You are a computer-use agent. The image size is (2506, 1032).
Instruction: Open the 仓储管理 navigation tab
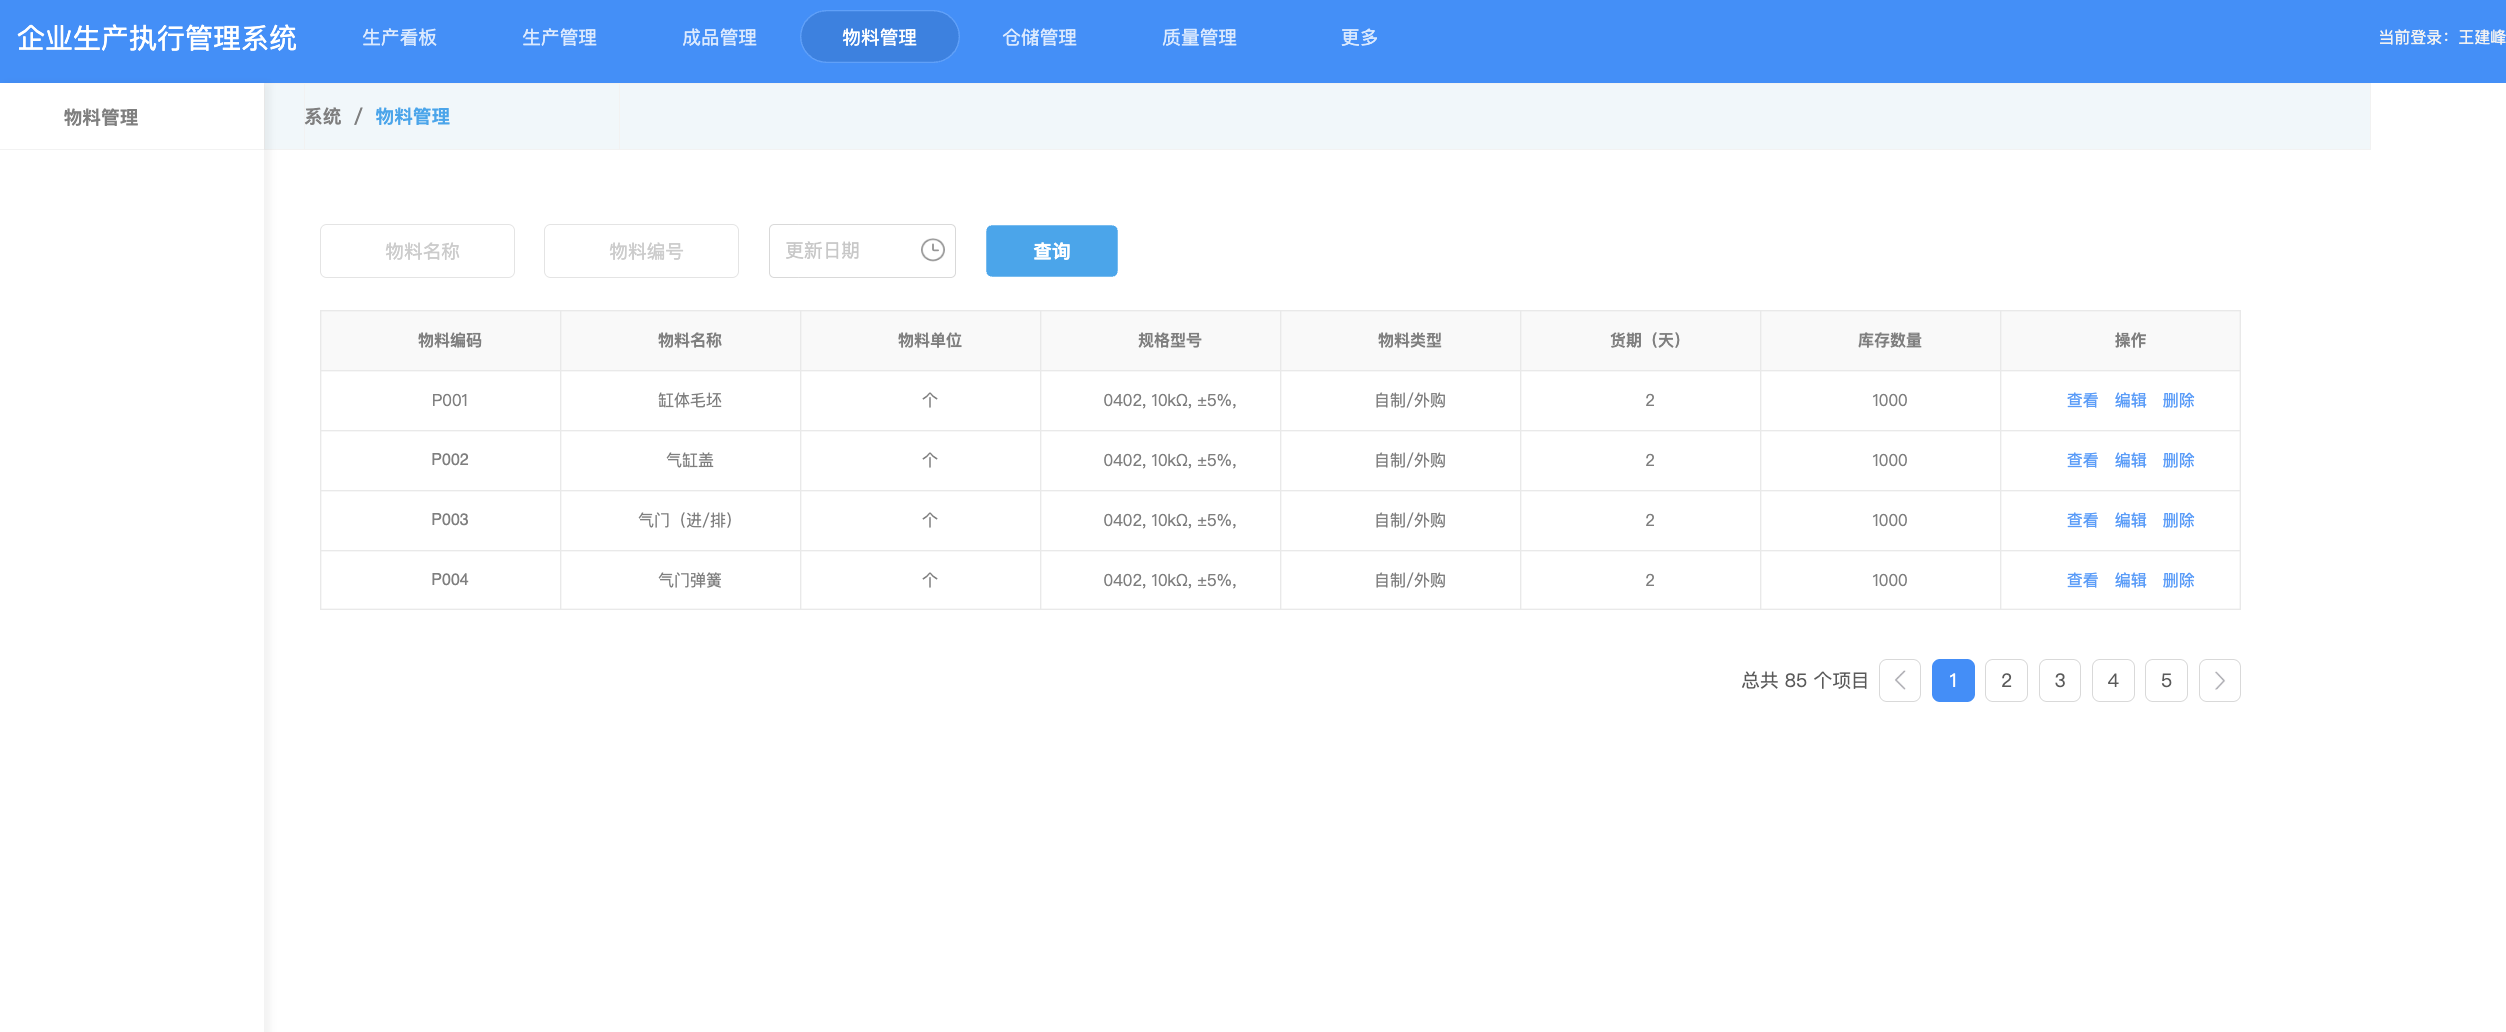click(1039, 38)
